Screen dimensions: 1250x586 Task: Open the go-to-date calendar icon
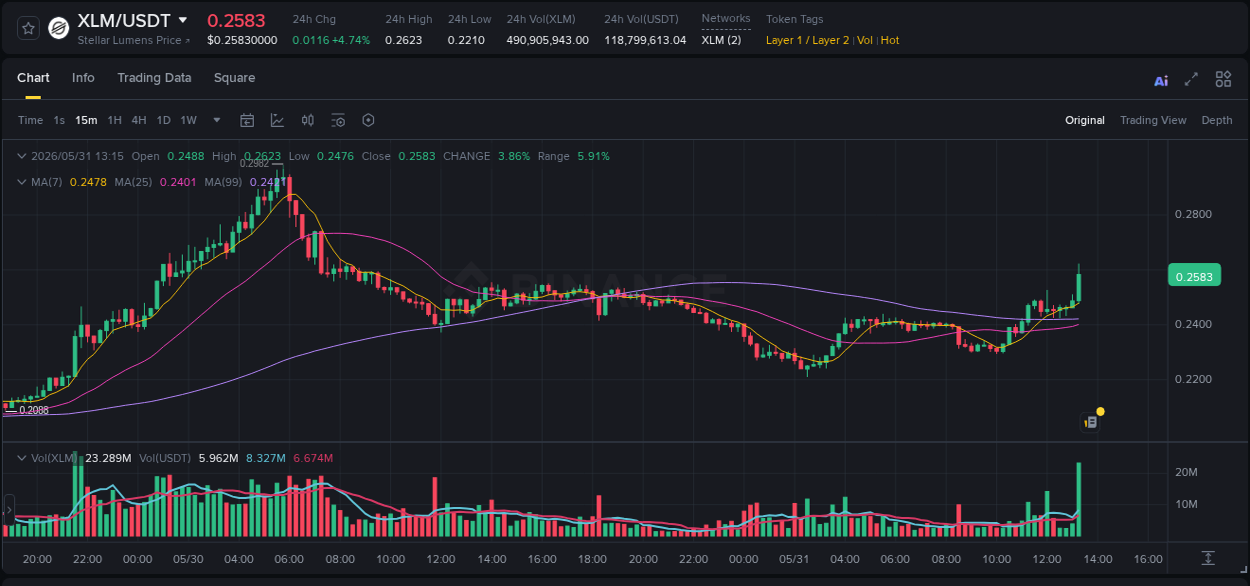coord(247,120)
